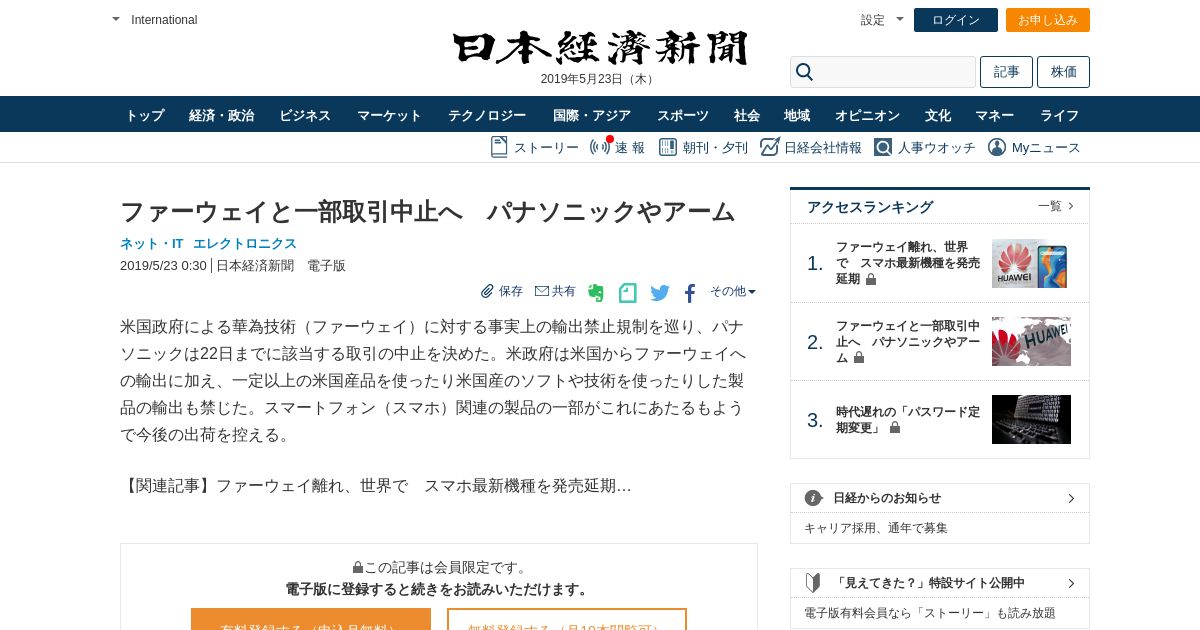
Task: Click the ネット・IT category link
Action: tap(152, 243)
